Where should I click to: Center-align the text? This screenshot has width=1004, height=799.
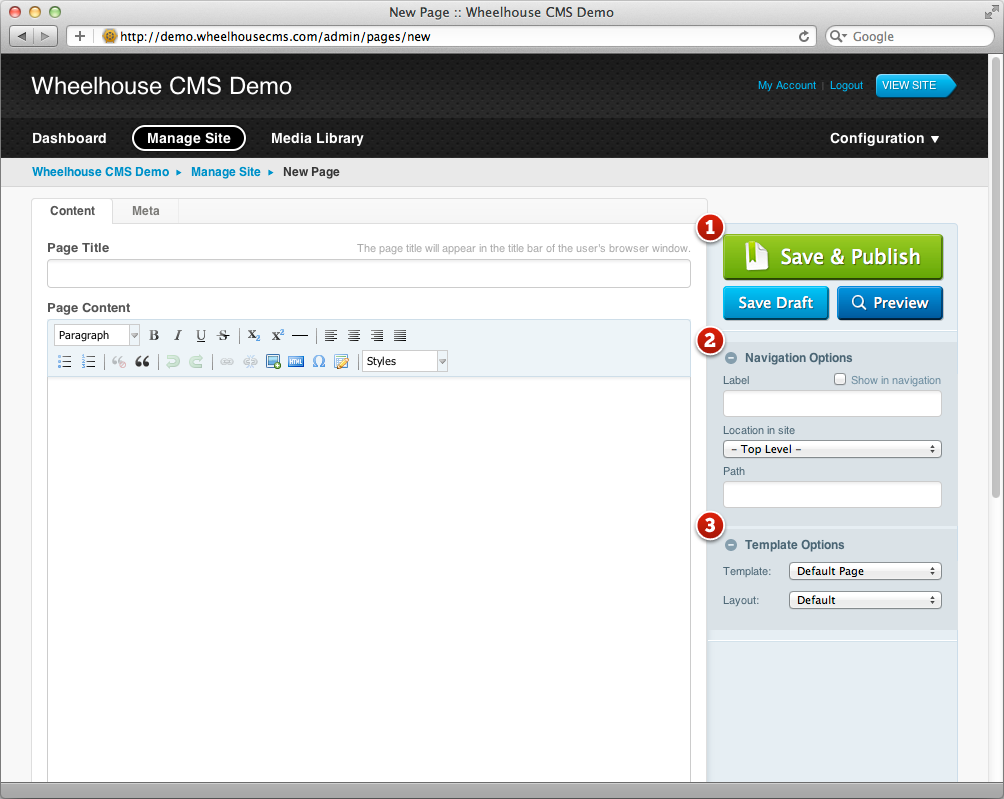(353, 335)
